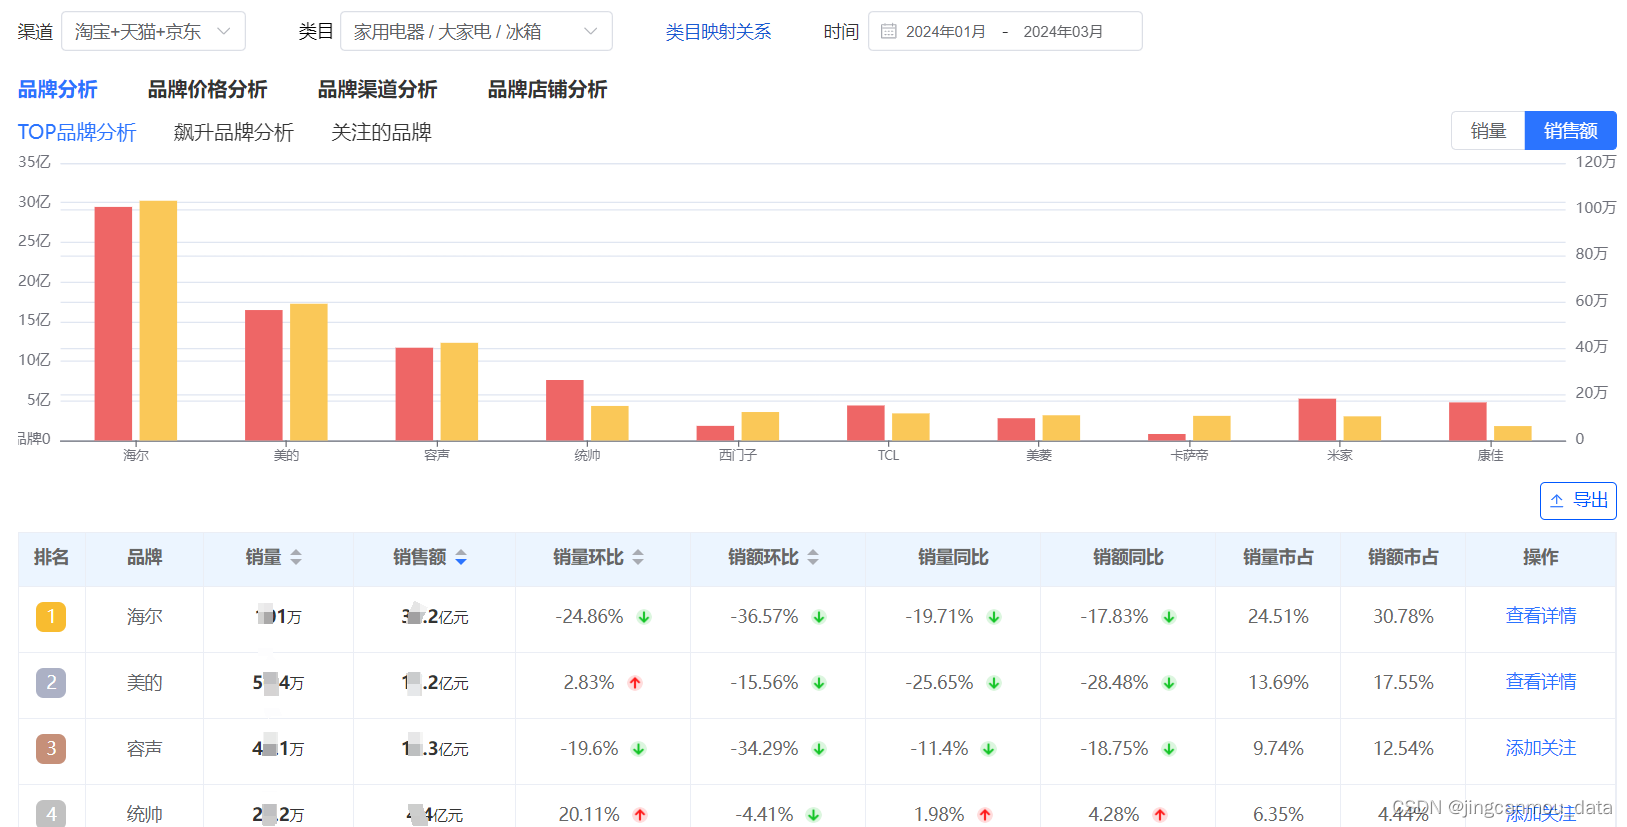The image size is (1627, 827).
Task: Open the 类目 category dropdown
Action: [476, 31]
